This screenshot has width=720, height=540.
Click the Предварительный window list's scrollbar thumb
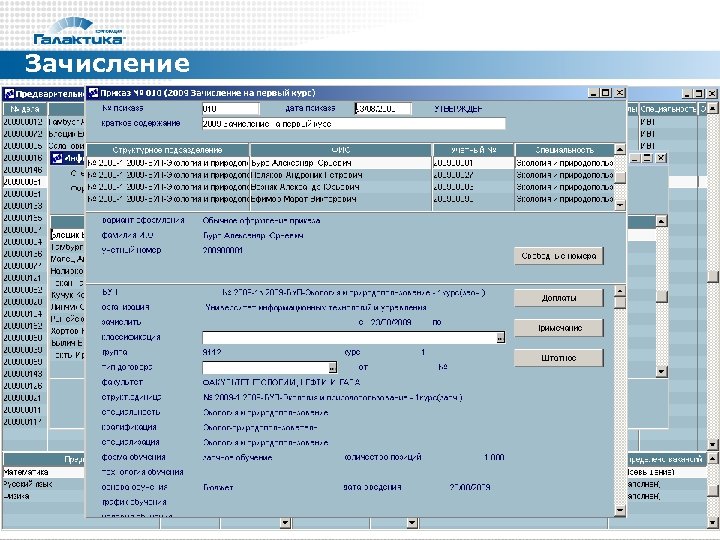click(x=713, y=276)
